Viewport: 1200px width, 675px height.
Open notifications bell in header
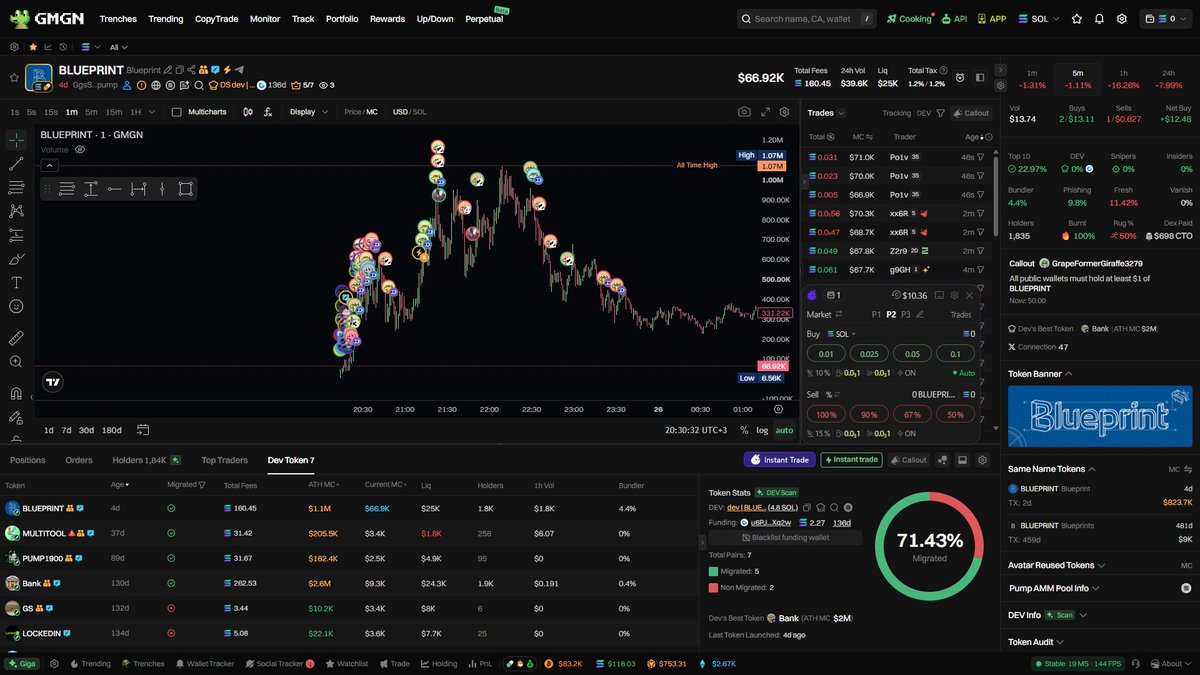[1100, 19]
